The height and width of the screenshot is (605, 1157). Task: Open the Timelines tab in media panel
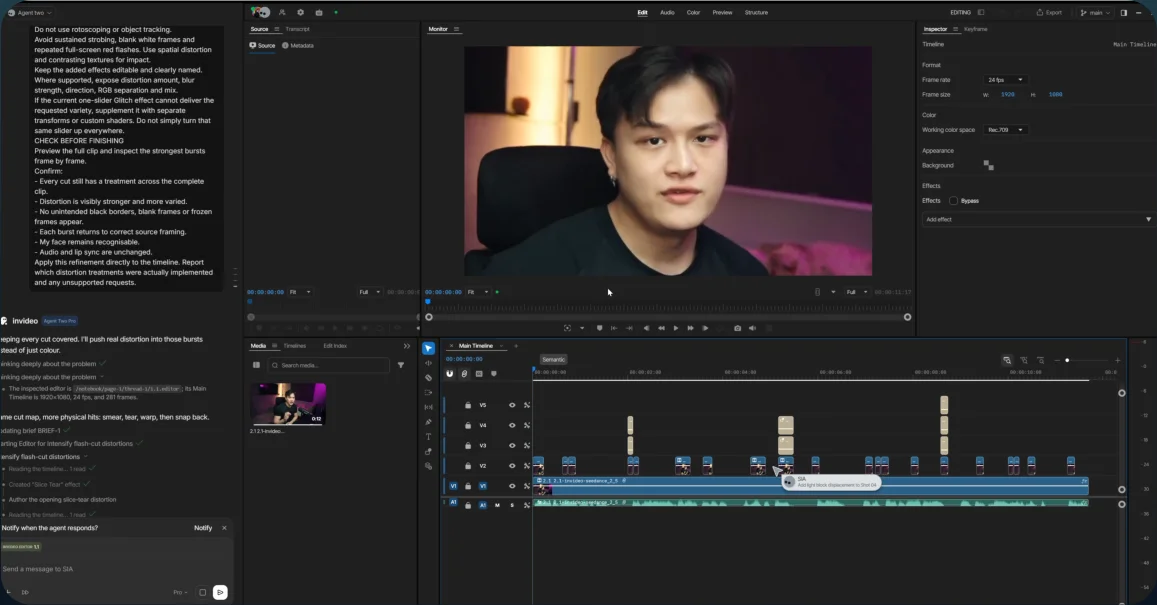294,346
